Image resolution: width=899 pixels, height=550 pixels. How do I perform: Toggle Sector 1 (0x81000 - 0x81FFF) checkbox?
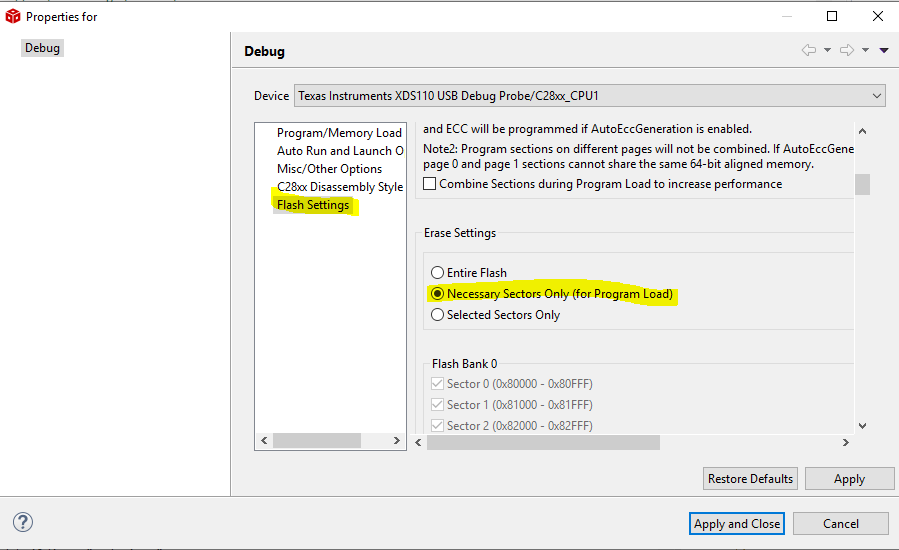pyautogui.click(x=437, y=405)
